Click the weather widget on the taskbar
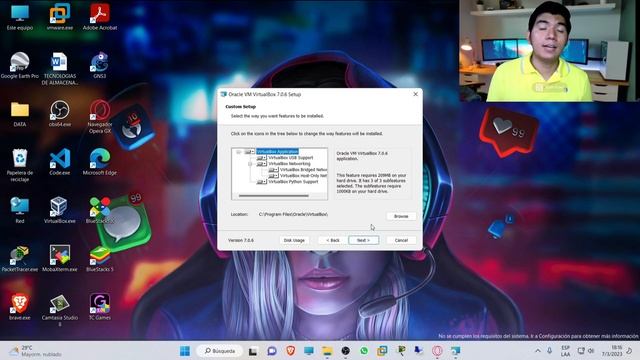The height and width of the screenshot is (360, 640). click(36, 351)
